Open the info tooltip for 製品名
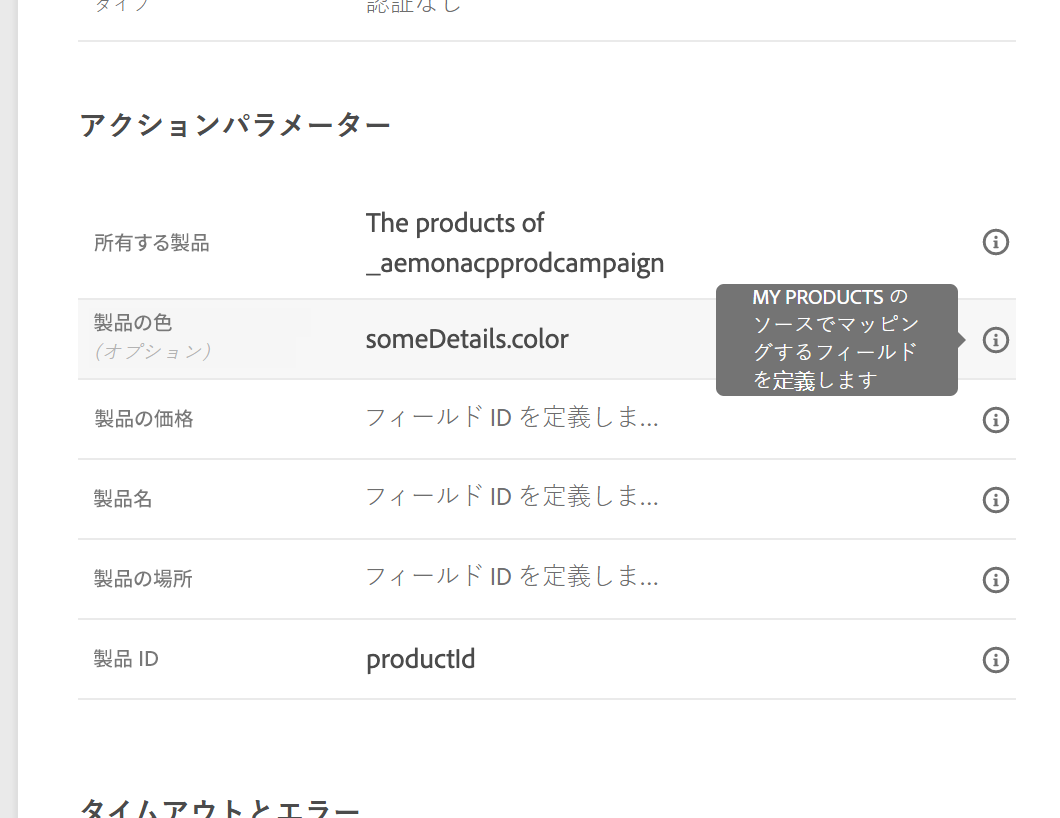Viewport: 1060px width, 818px height. coord(995,500)
